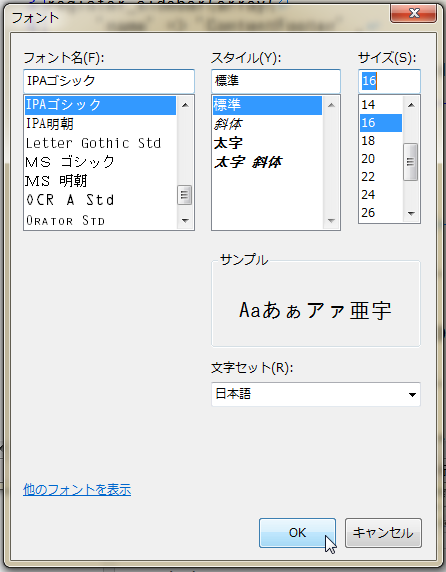Choose 太字 bold style
This screenshot has height=572, width=446.
coord(267,143)
